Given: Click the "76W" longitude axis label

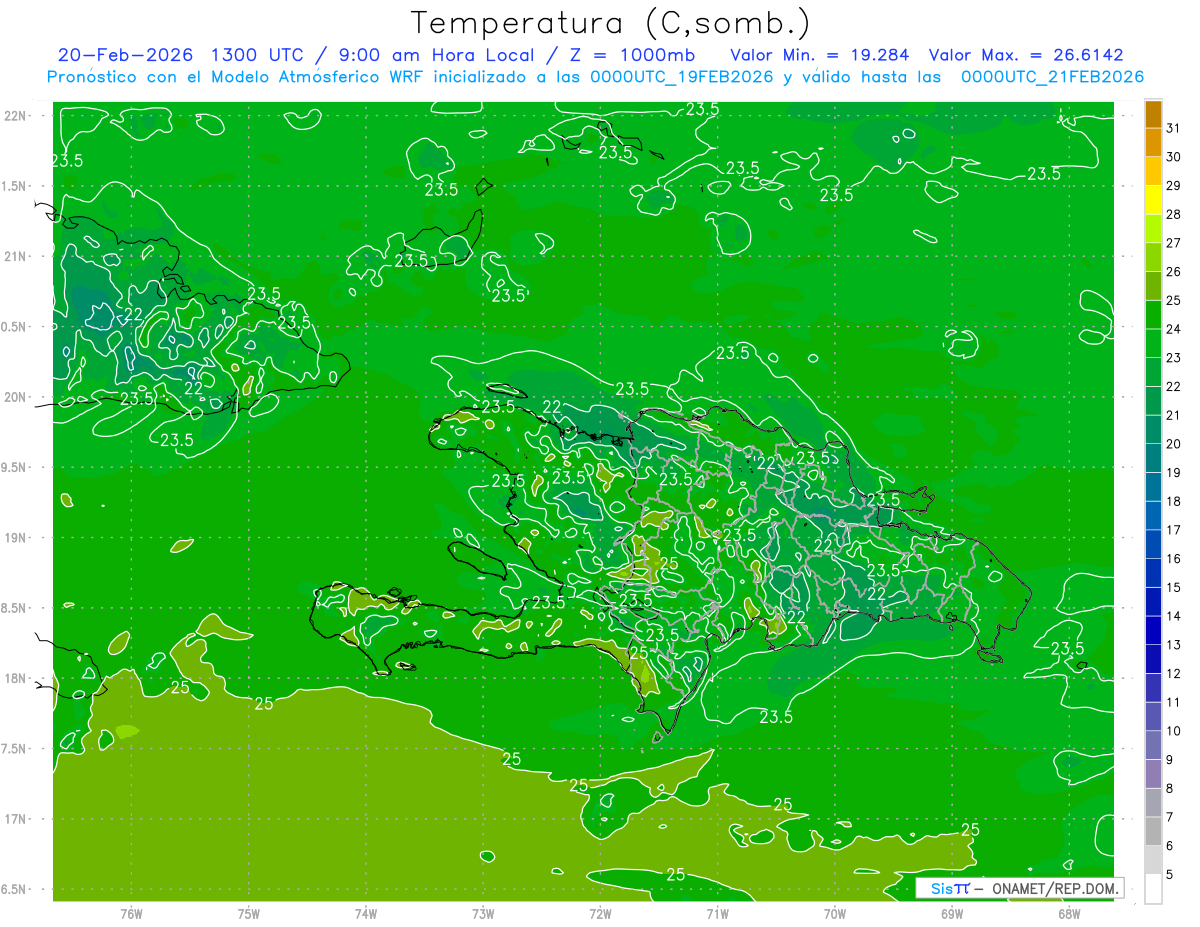Looking at the screenshot, I should [131, 915].
